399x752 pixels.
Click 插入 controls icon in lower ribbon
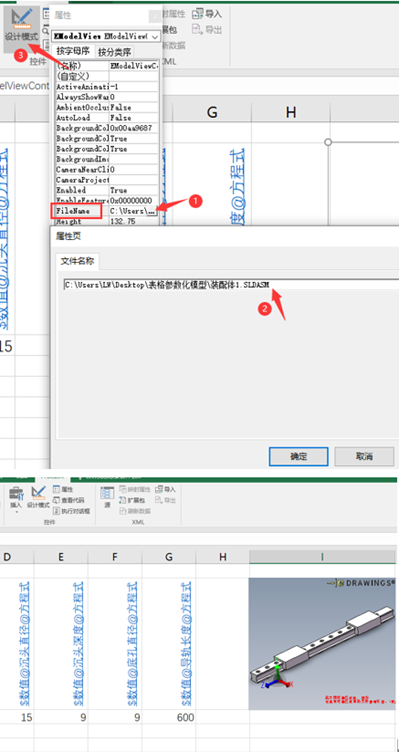[16, 494]
